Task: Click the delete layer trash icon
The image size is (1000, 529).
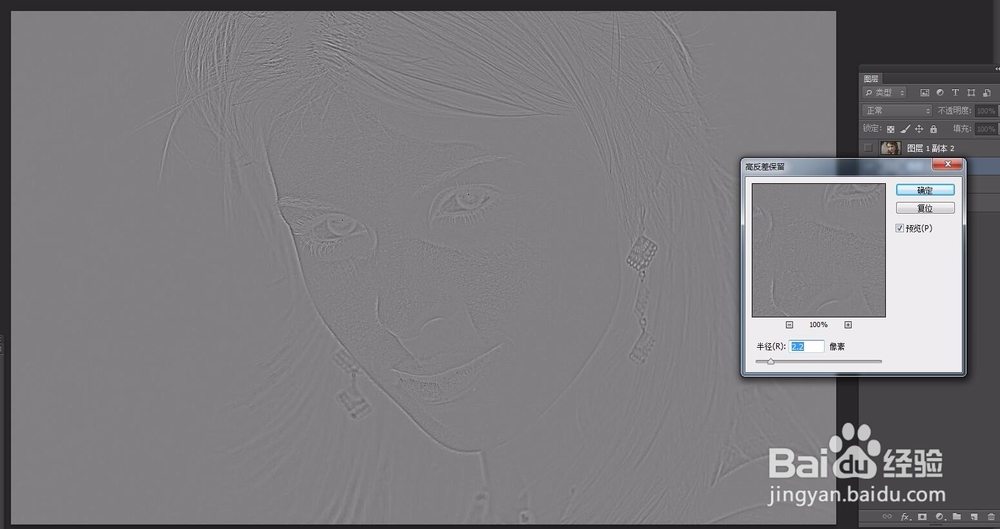Action: [991, 517]
